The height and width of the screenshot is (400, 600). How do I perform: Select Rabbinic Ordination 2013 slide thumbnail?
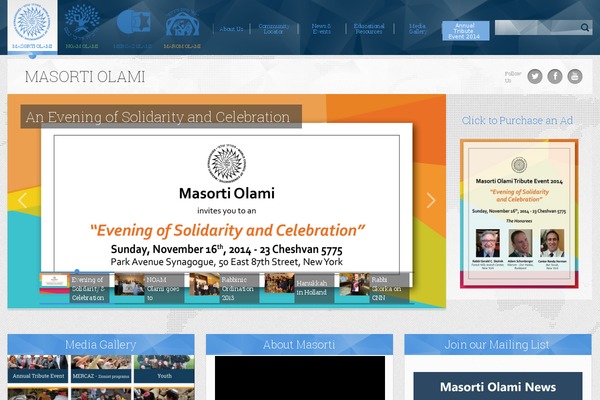[224, 288]
